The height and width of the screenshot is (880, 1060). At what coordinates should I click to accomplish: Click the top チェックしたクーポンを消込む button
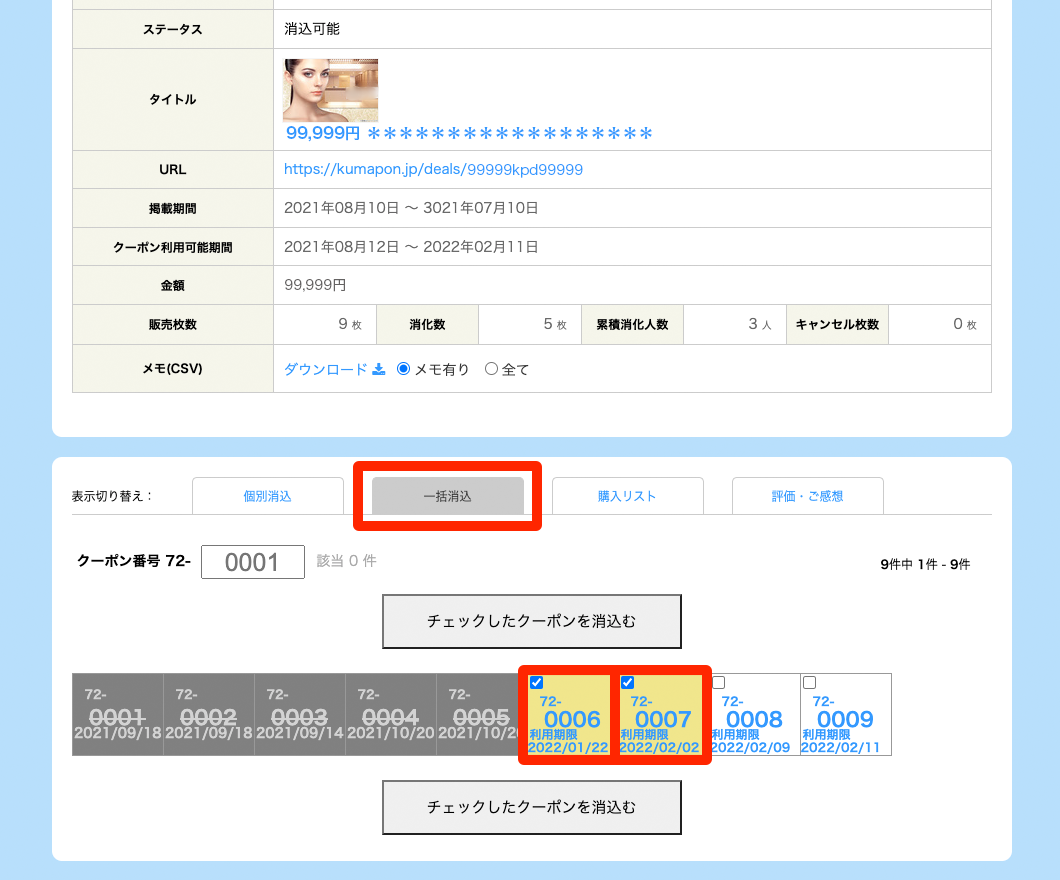(531, 621)
